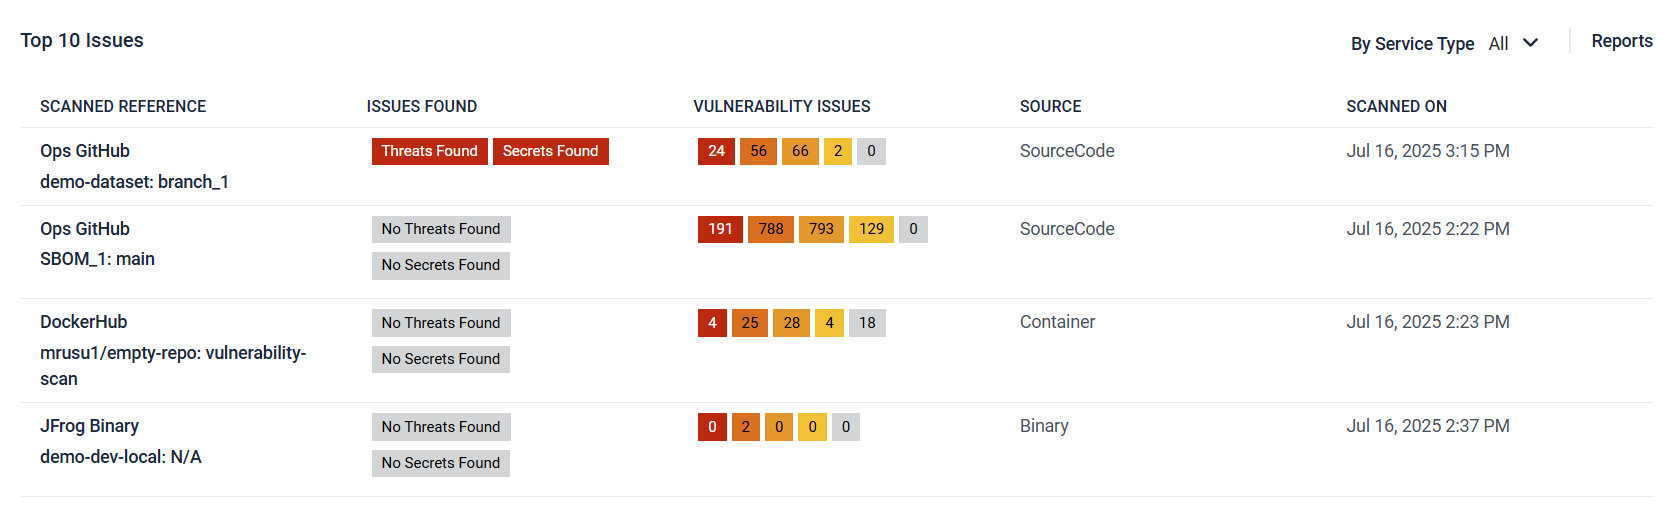This screenshot has height=508, width=1671.
Task: Open the Reports link
Action: click(x=1621, y=41)
